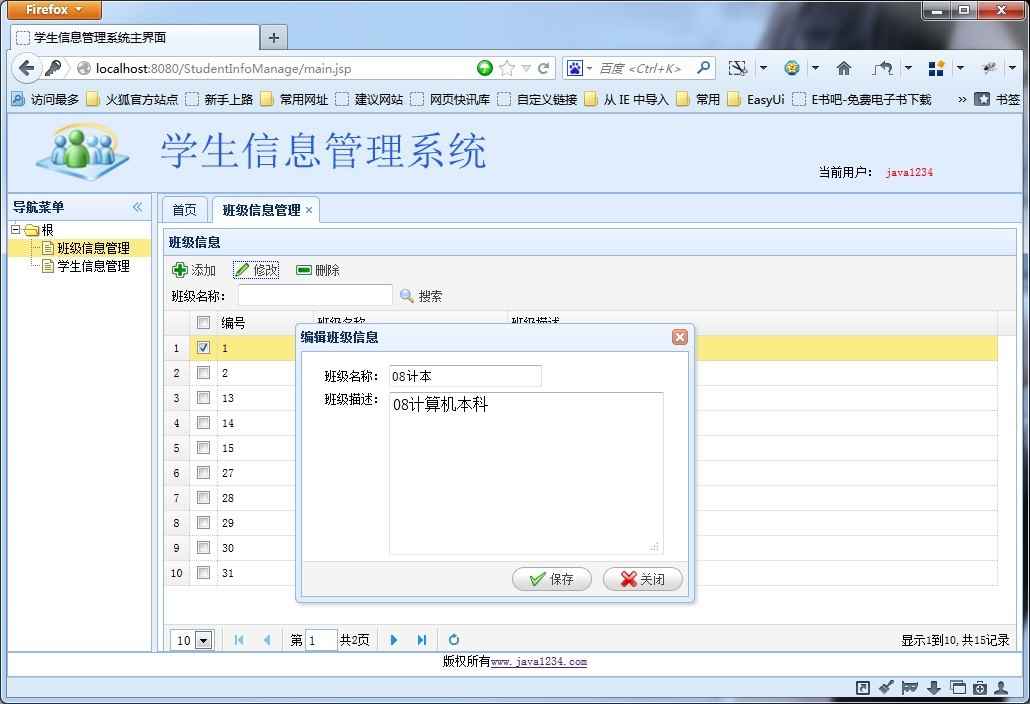
Task: Check the checkbox for row with 编号 2
Action: coord(204,372)
